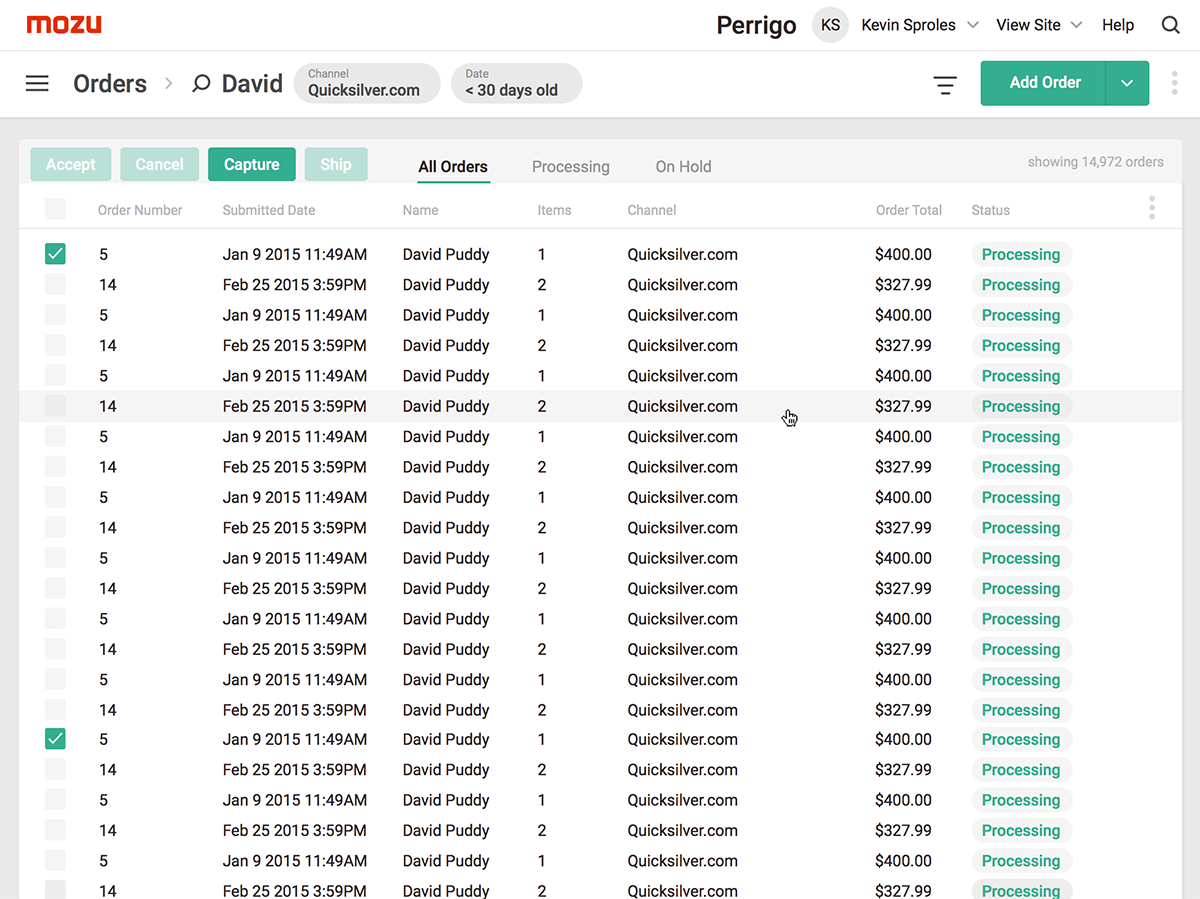Click the showing 14,972 orders text
This screenshot has height=899, width=1200.
pyautogui.click(x=1095, y=162)
